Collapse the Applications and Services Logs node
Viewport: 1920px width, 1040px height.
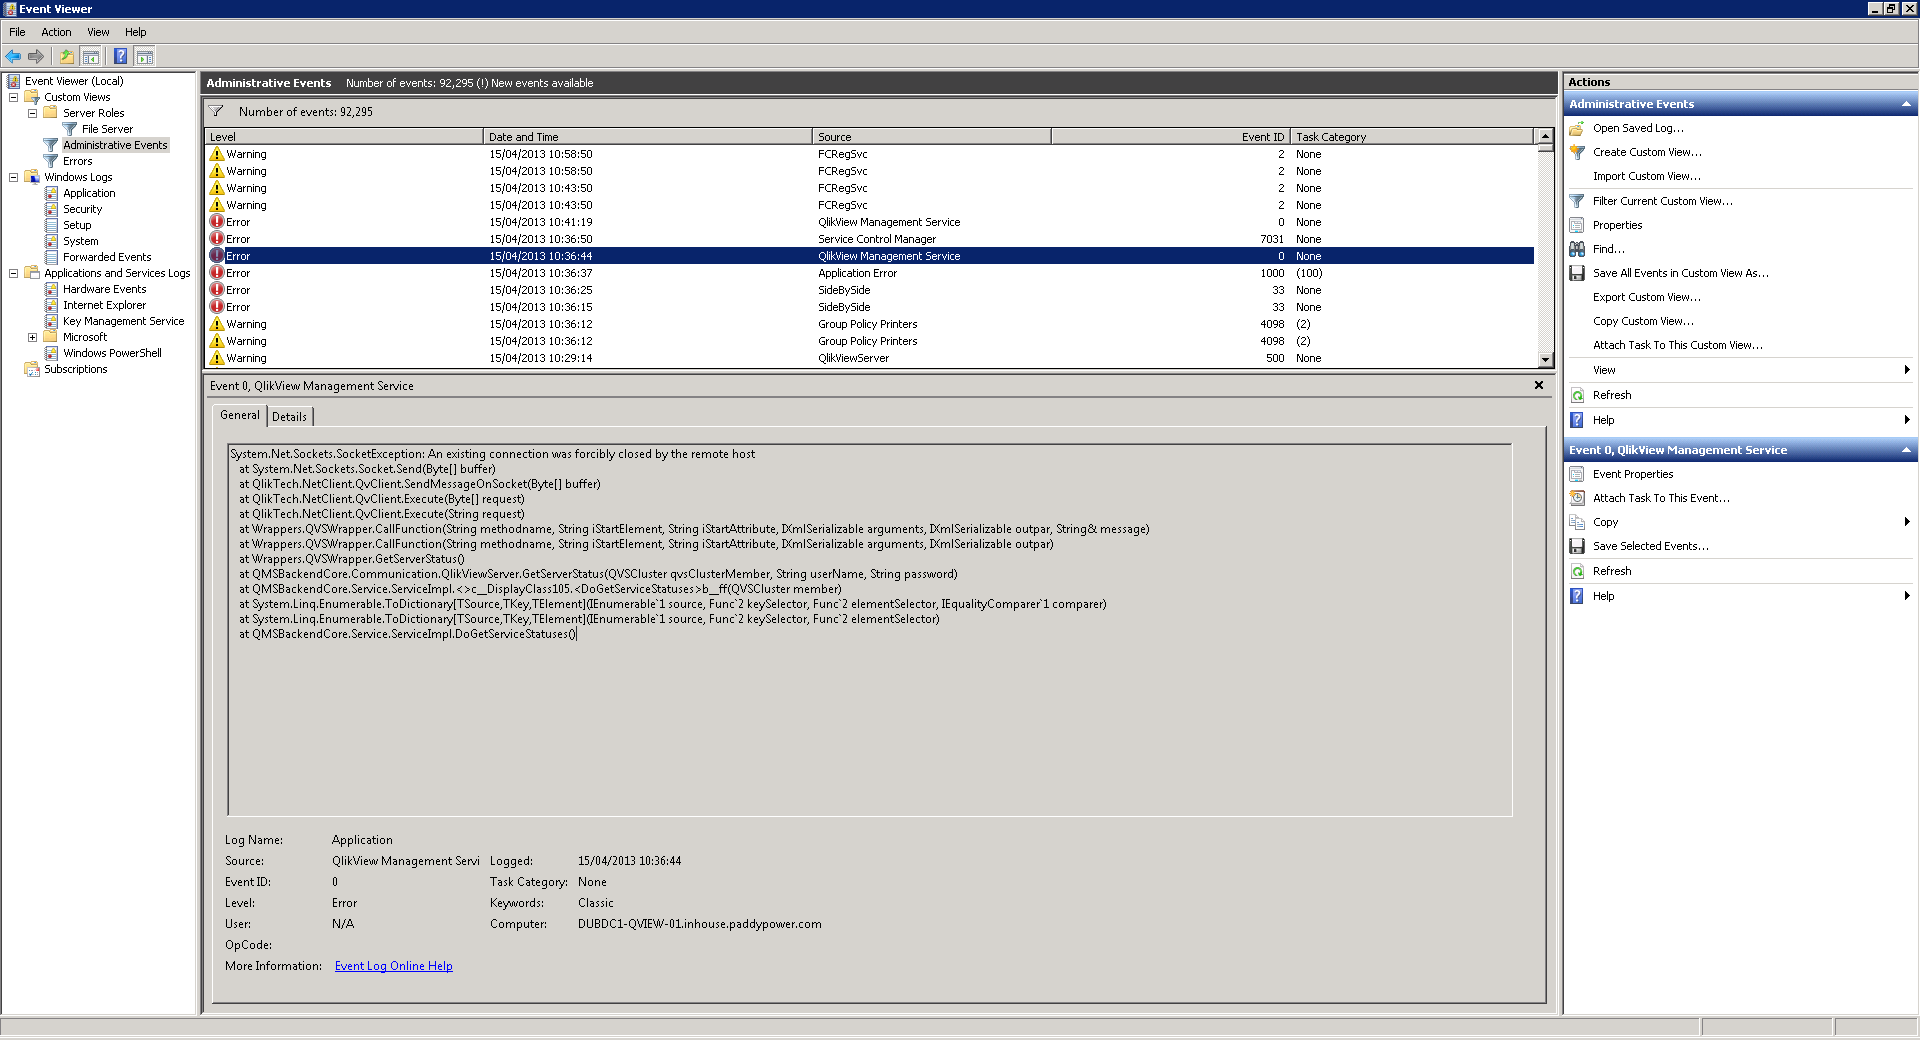(13, 273)
